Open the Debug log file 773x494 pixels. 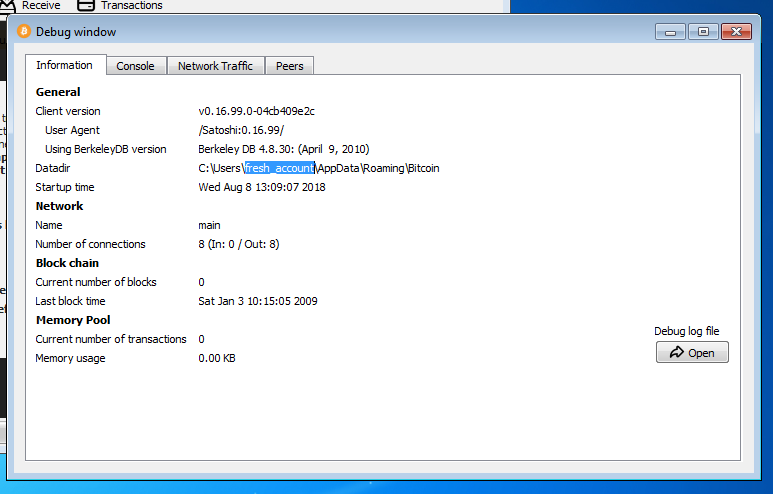pyautogui.click(x=692, y=353)
